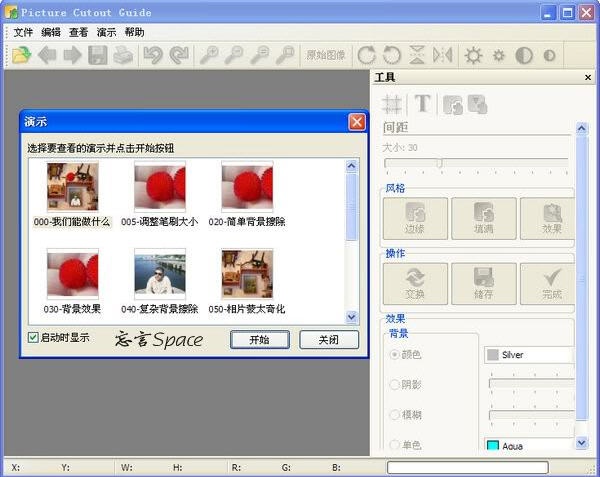Click the undo arrow icon

tap(153, 55)
